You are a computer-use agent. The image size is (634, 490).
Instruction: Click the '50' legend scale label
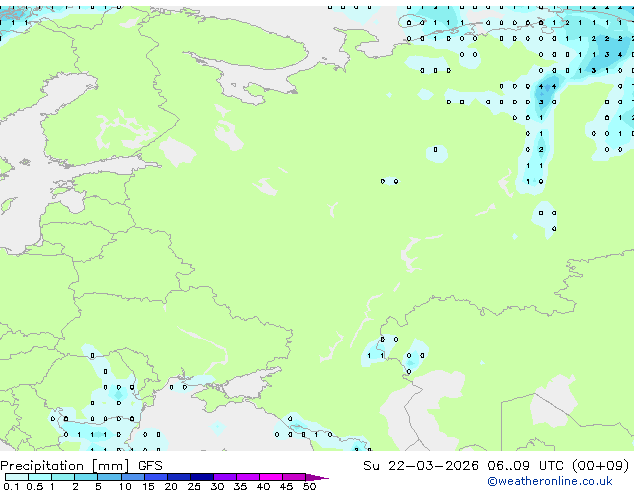[x=309, y=486]
